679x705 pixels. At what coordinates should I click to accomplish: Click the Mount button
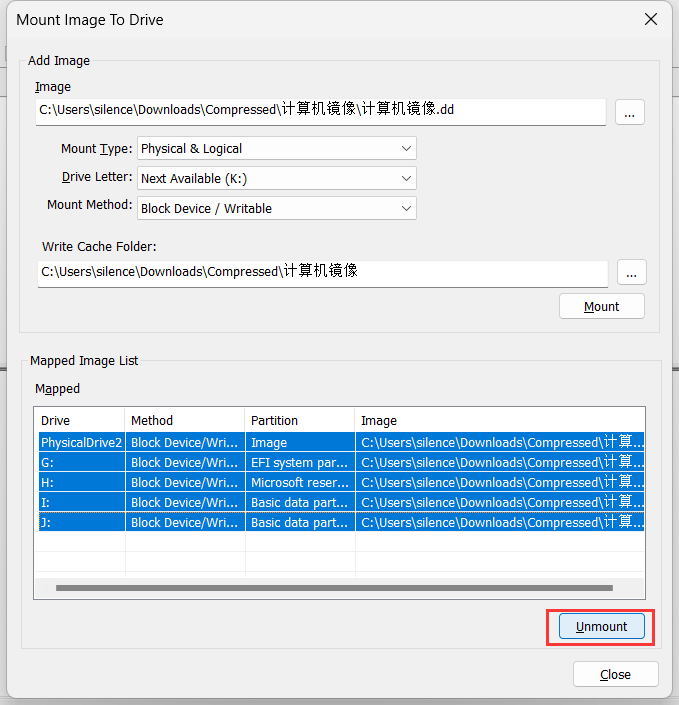point(602,307)
